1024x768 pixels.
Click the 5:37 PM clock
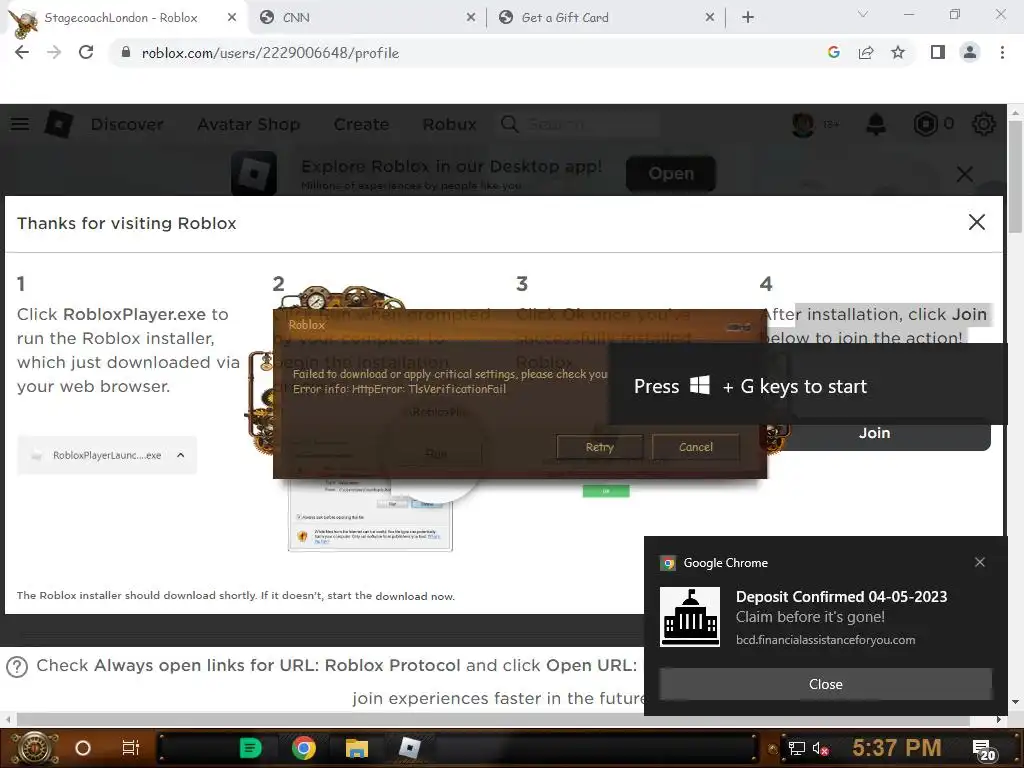pyautogui.click(x=897, y=747)
